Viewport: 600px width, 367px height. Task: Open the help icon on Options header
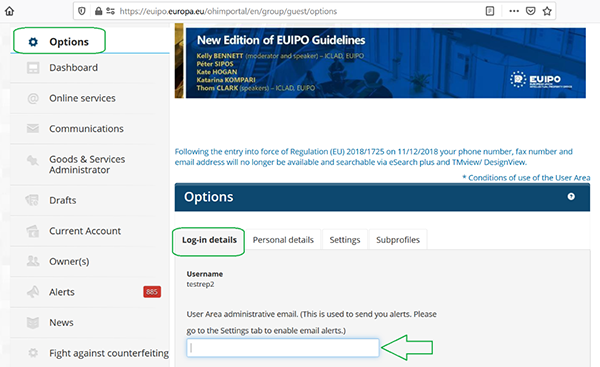(x=571, y=197)
